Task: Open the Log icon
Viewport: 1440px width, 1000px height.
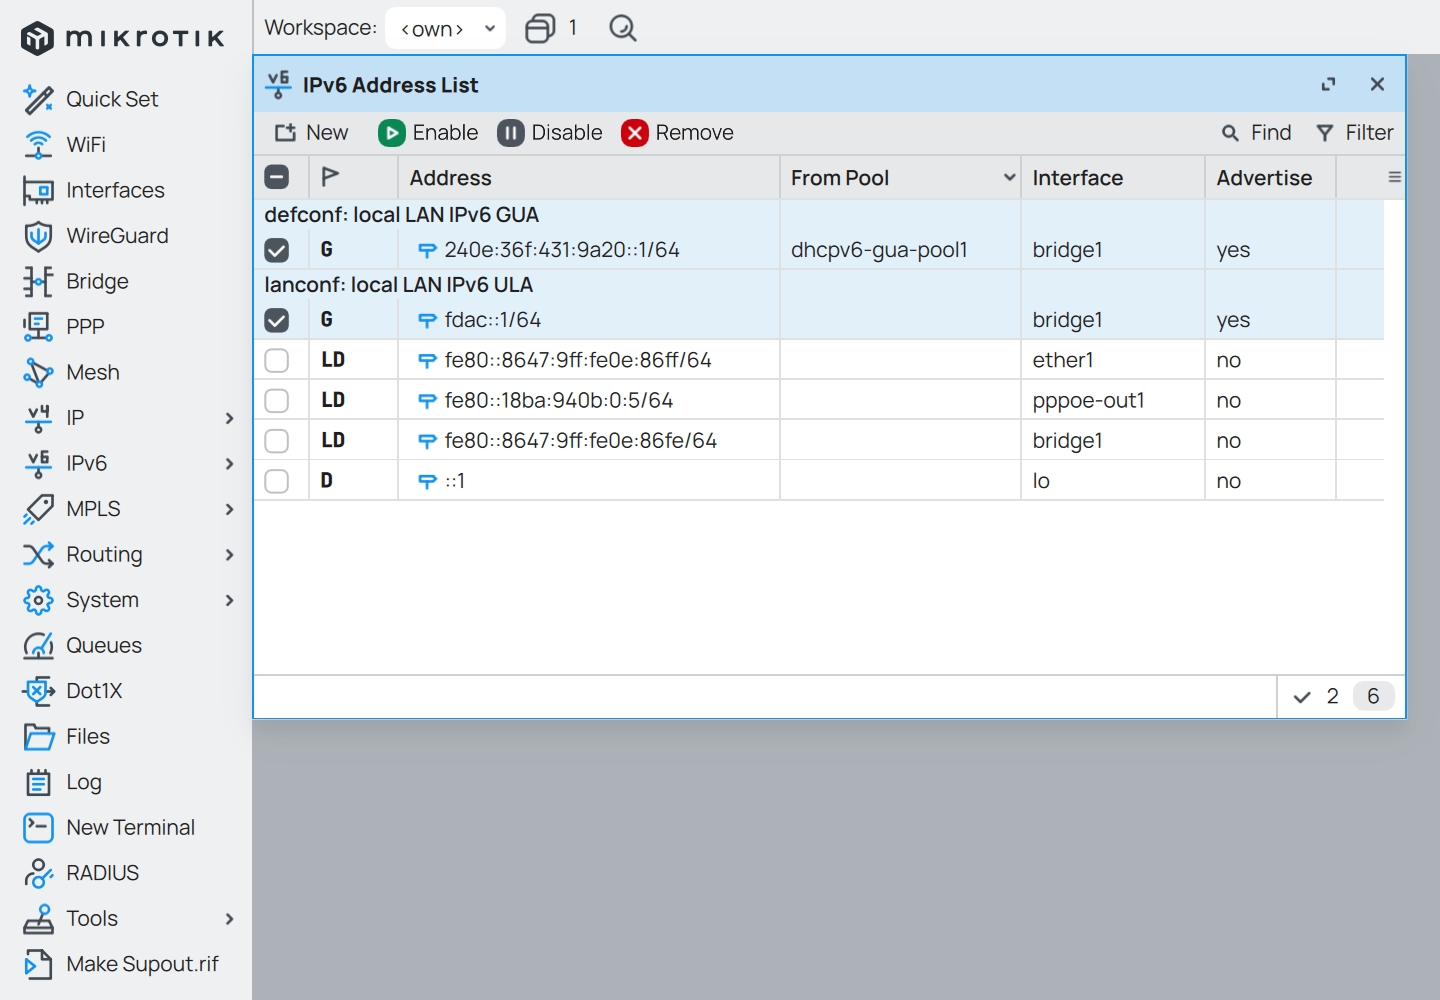Action: point(38,782)
